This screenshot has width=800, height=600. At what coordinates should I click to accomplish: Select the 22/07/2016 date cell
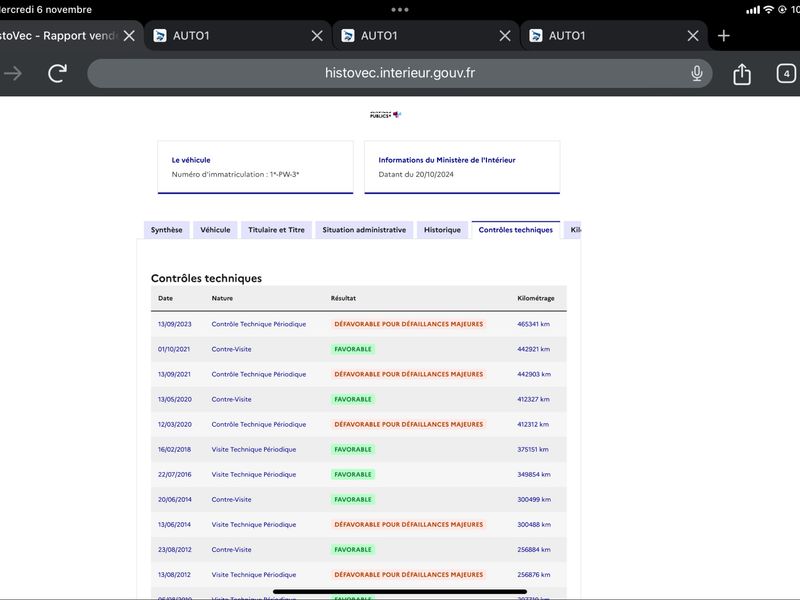[174, 474]
